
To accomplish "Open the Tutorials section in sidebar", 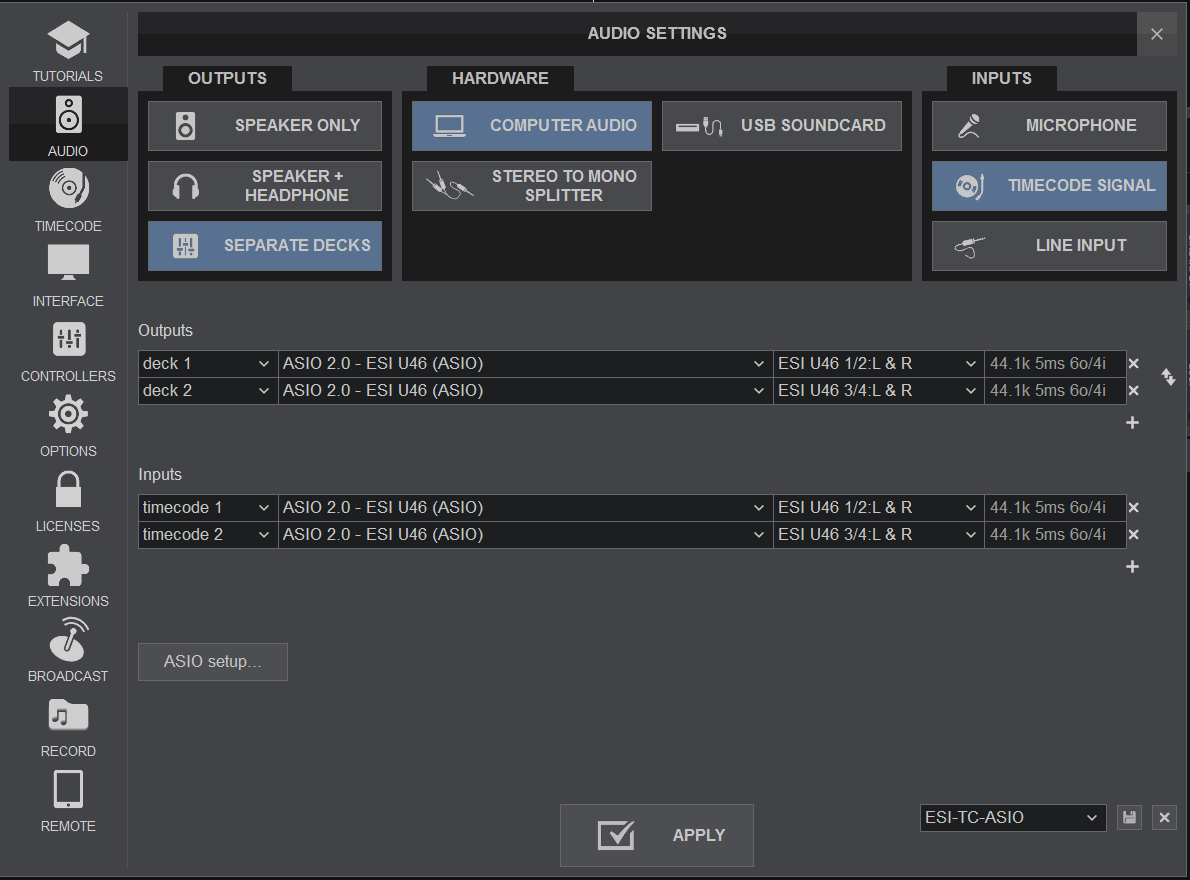I will (x=68, y=51).
